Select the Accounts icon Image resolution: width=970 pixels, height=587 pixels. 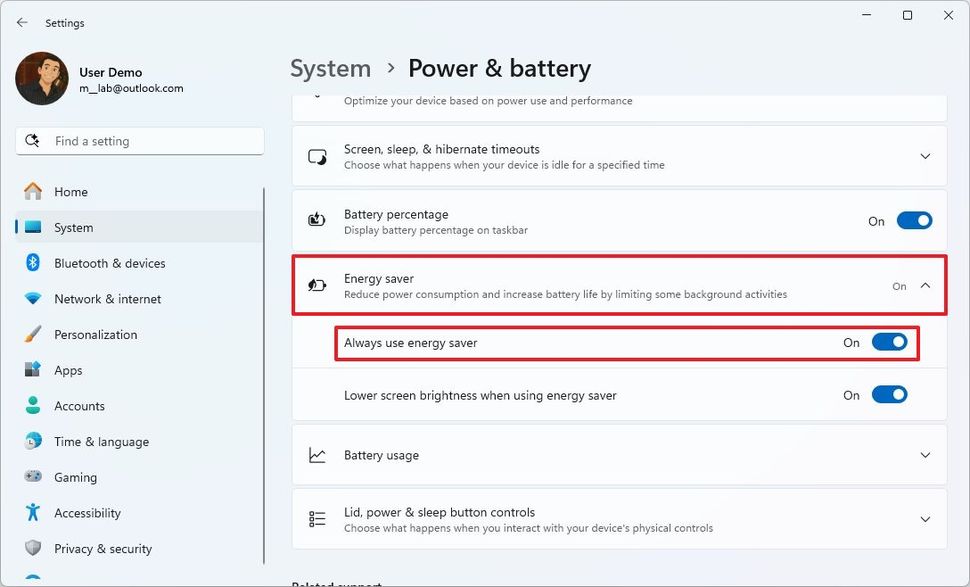click(x=32, y=406)
